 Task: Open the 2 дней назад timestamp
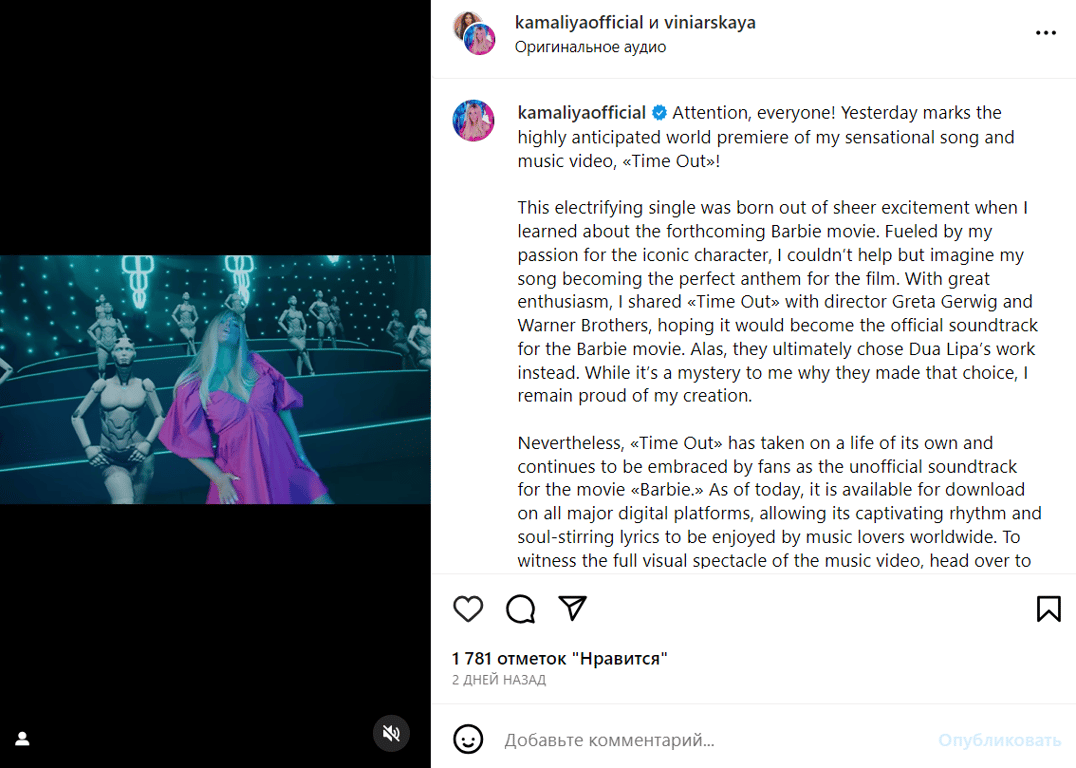pyautogui.click(x=499, y=680)
